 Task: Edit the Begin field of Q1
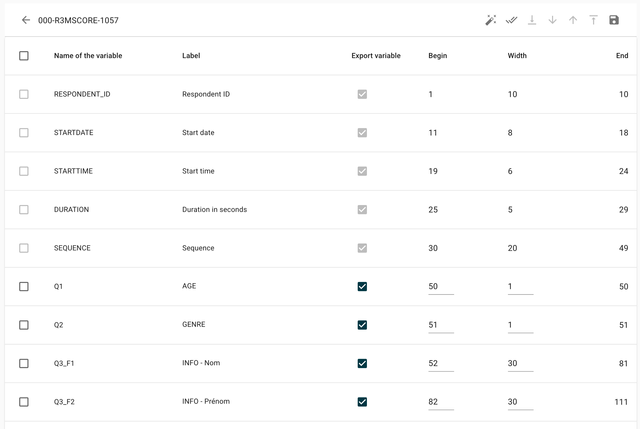coord(440,286)
